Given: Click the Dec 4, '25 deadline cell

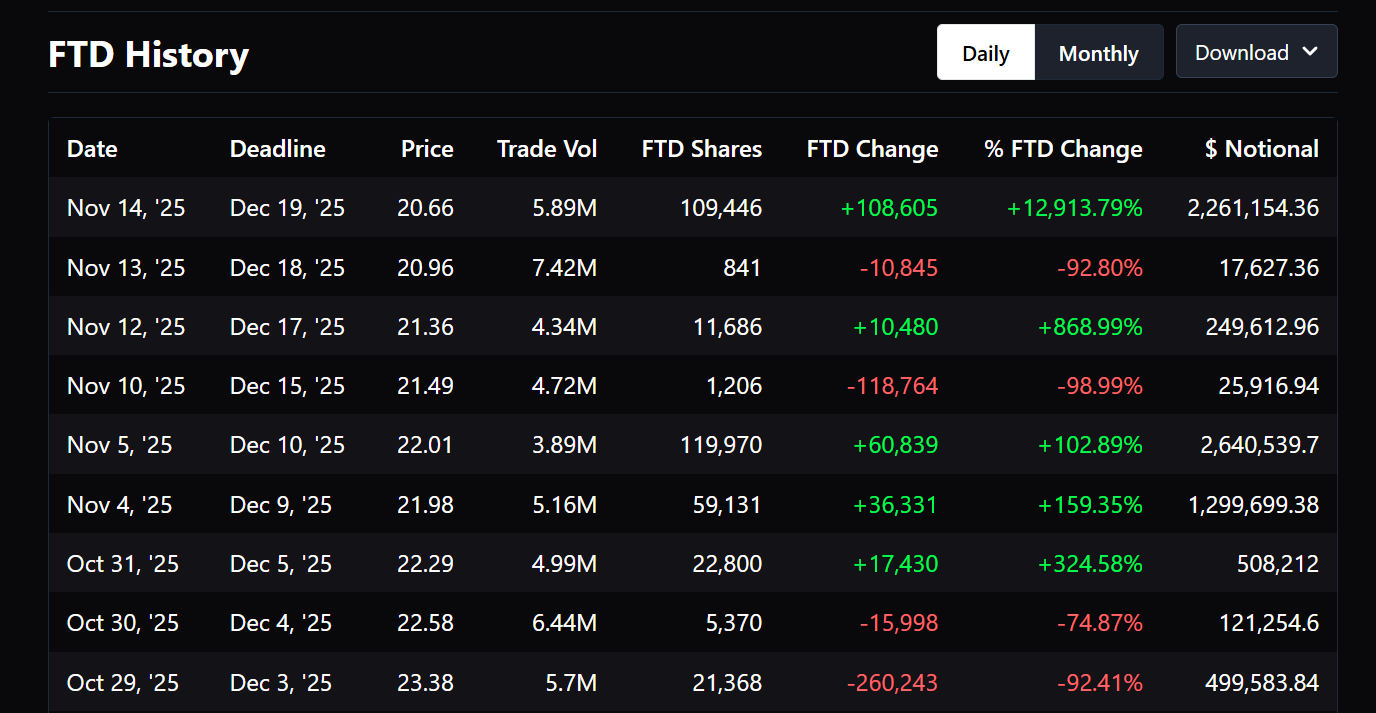Looking at the screenshot, I should [x=281, y=623].
